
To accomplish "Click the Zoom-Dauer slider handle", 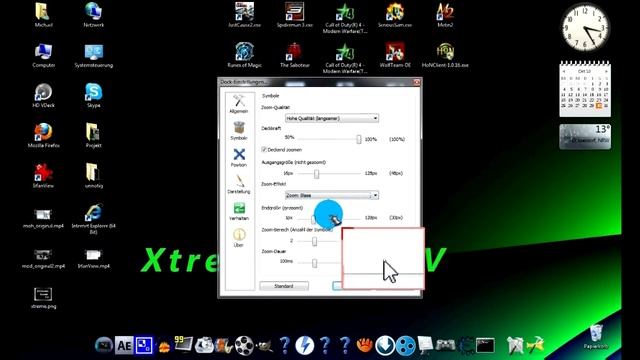I will pos(314,263).
